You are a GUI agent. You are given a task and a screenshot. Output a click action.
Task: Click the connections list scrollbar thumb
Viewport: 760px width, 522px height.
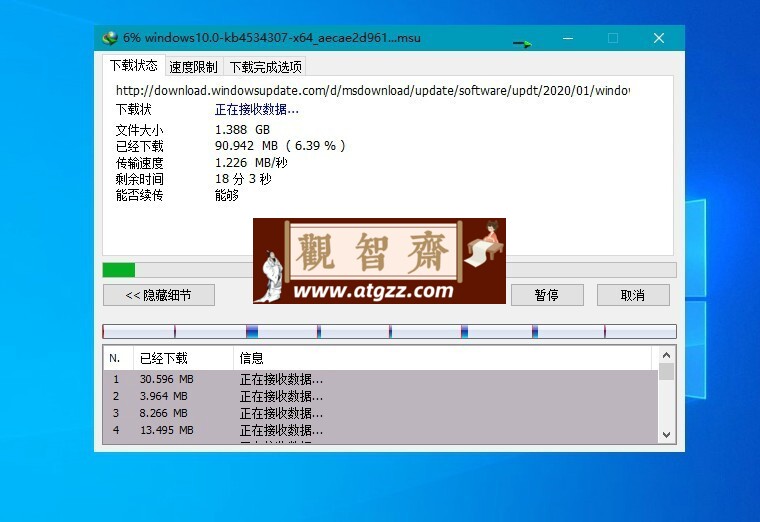(x=666, y=371)
